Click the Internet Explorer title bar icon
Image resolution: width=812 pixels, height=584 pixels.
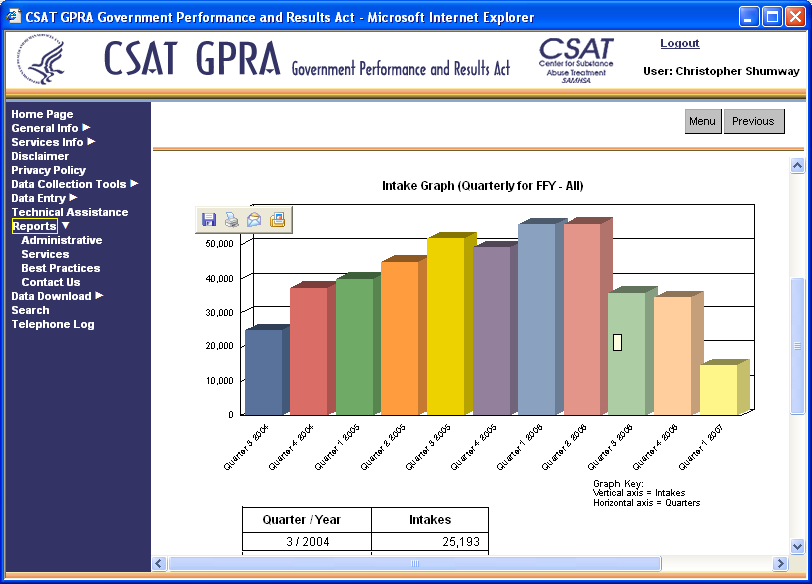click(15, 17)
